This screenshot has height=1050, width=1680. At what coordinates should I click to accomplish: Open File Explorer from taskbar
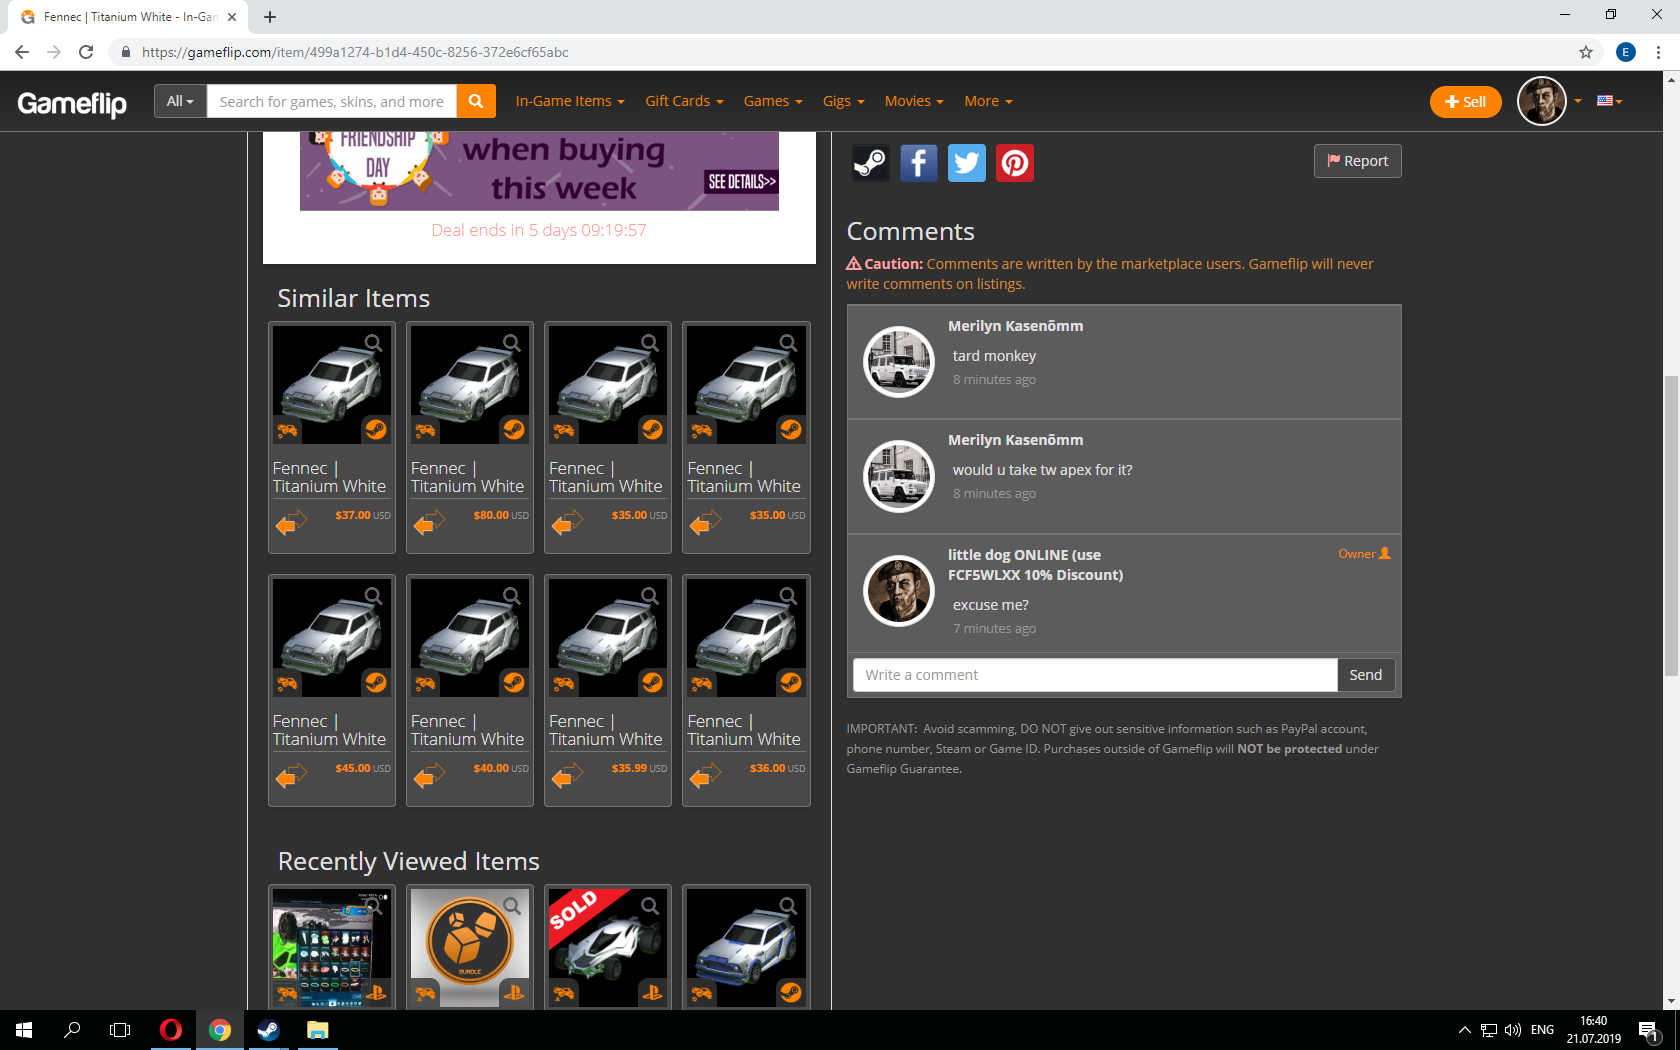317,1030
